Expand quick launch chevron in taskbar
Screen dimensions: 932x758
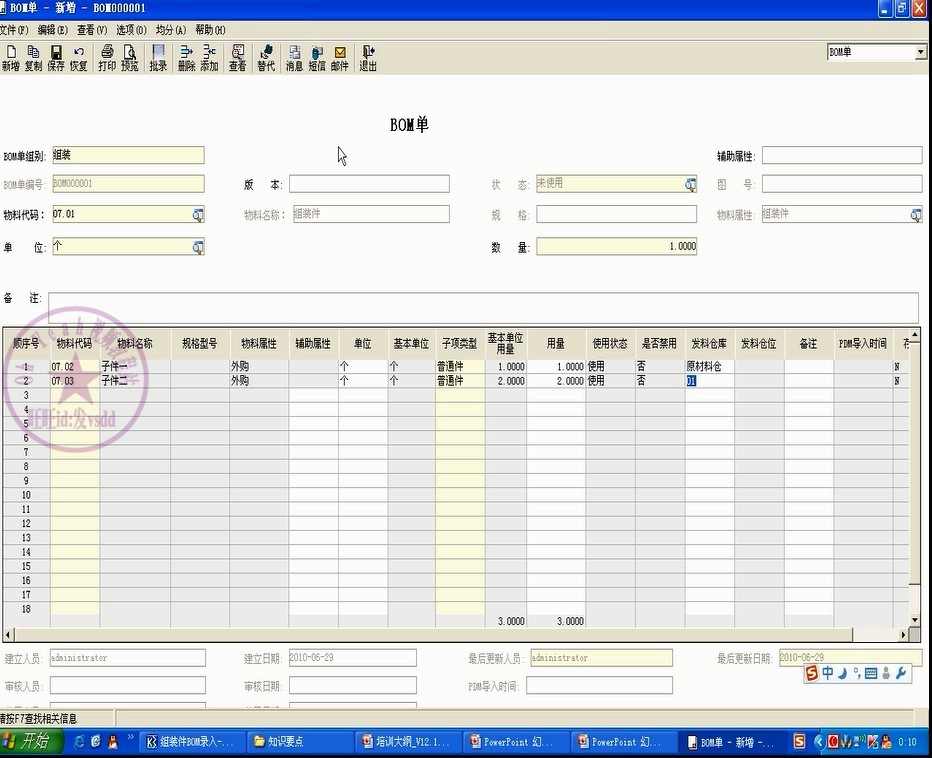130,738
